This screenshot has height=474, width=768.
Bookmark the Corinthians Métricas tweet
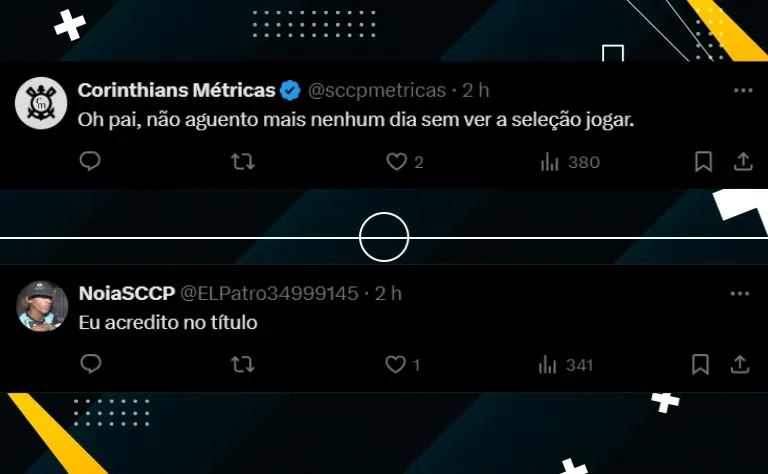pos(703,162)
